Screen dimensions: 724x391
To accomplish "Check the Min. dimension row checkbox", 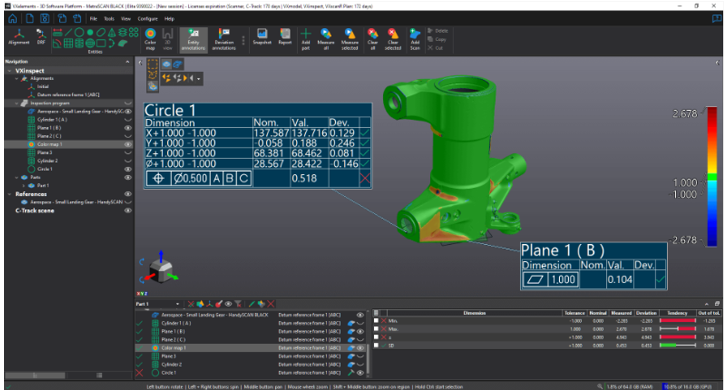I will (x=376, y=320).
